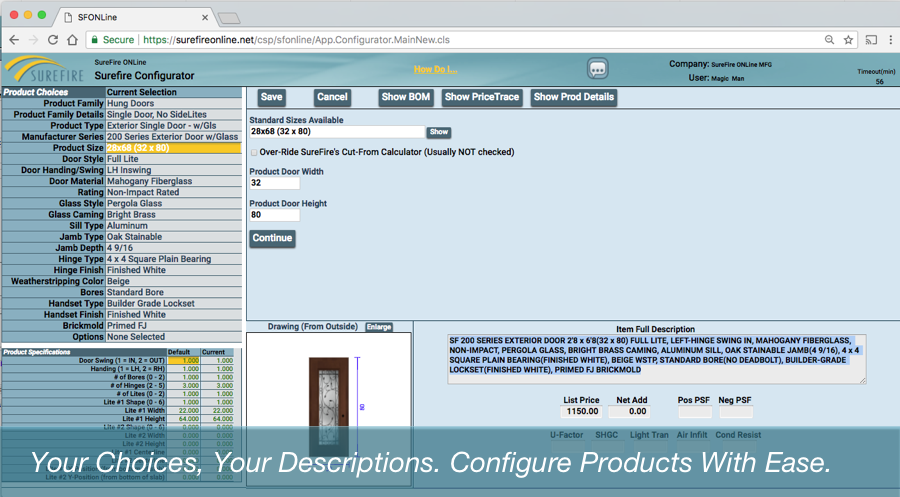Click Door Swing default value cell
This screenshot has width=900, height=497.
[184, 360]
